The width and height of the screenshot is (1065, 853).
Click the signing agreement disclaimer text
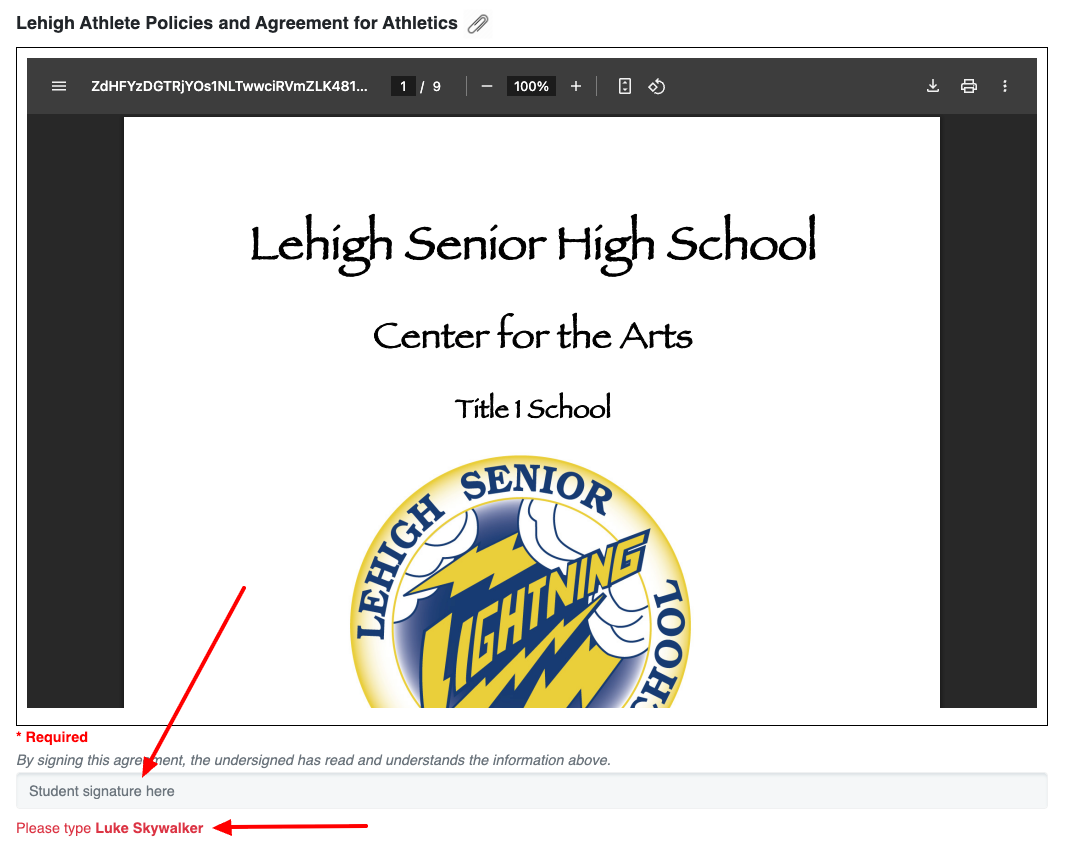pyautogui.click(x=313, y=760)
